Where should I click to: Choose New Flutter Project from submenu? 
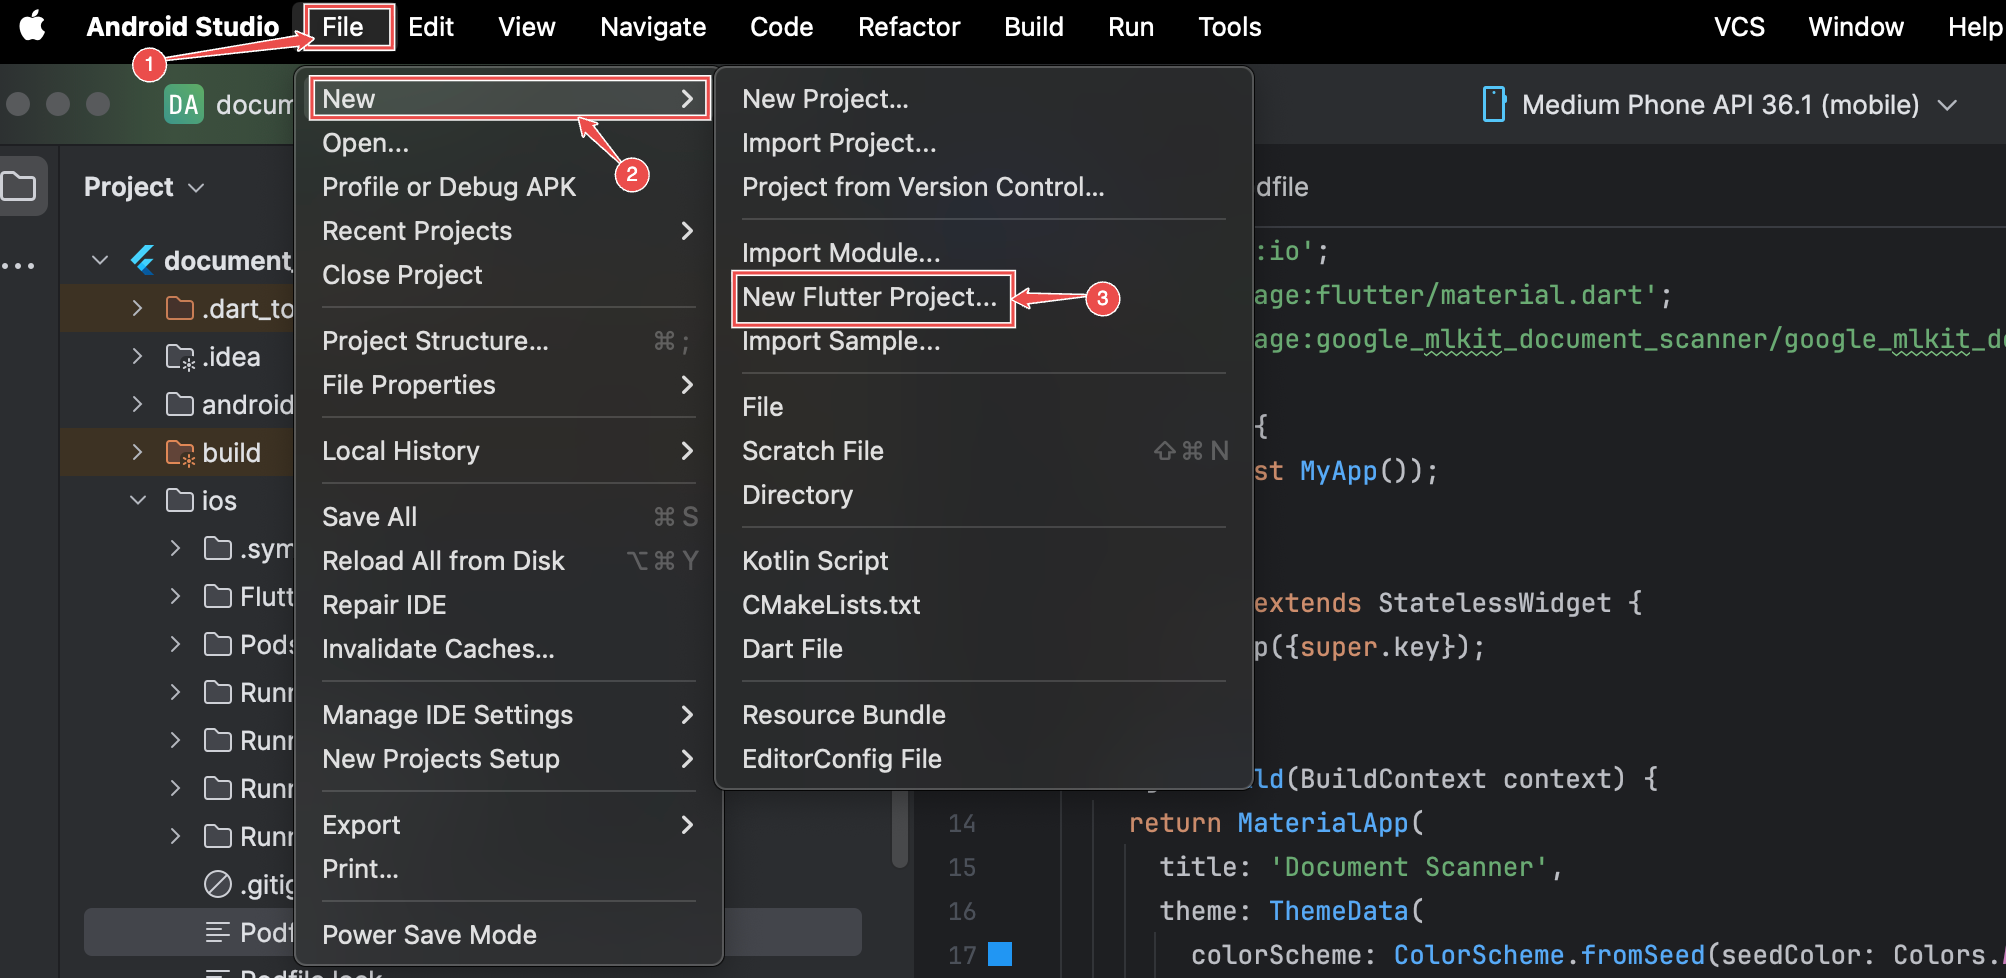point(869,298)
